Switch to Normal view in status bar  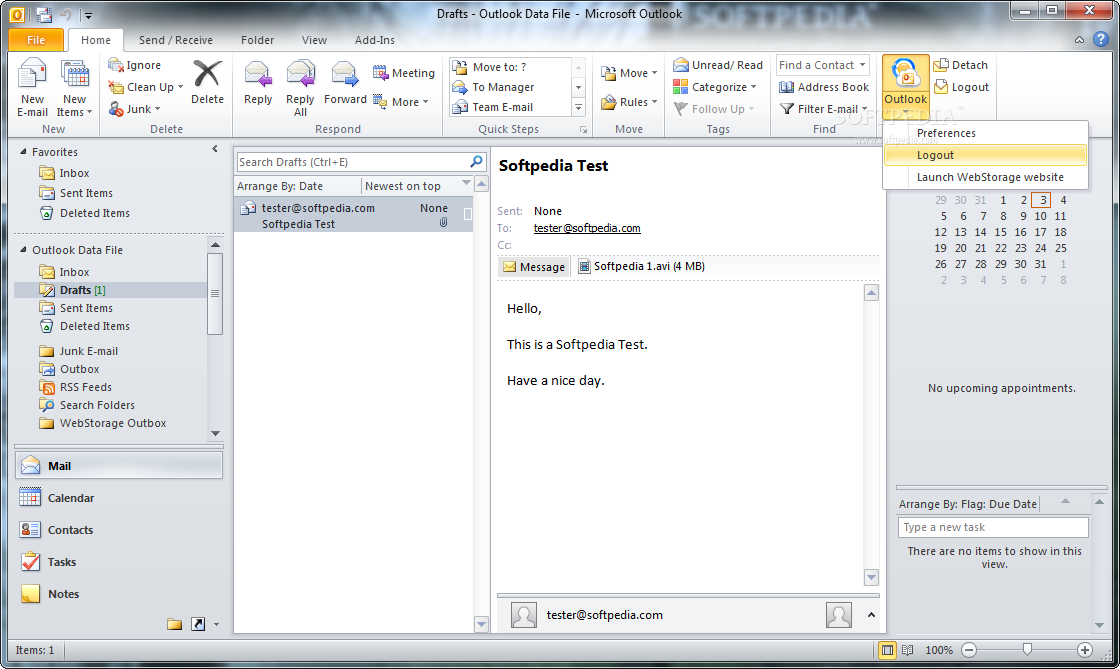(x=887, y=650)
